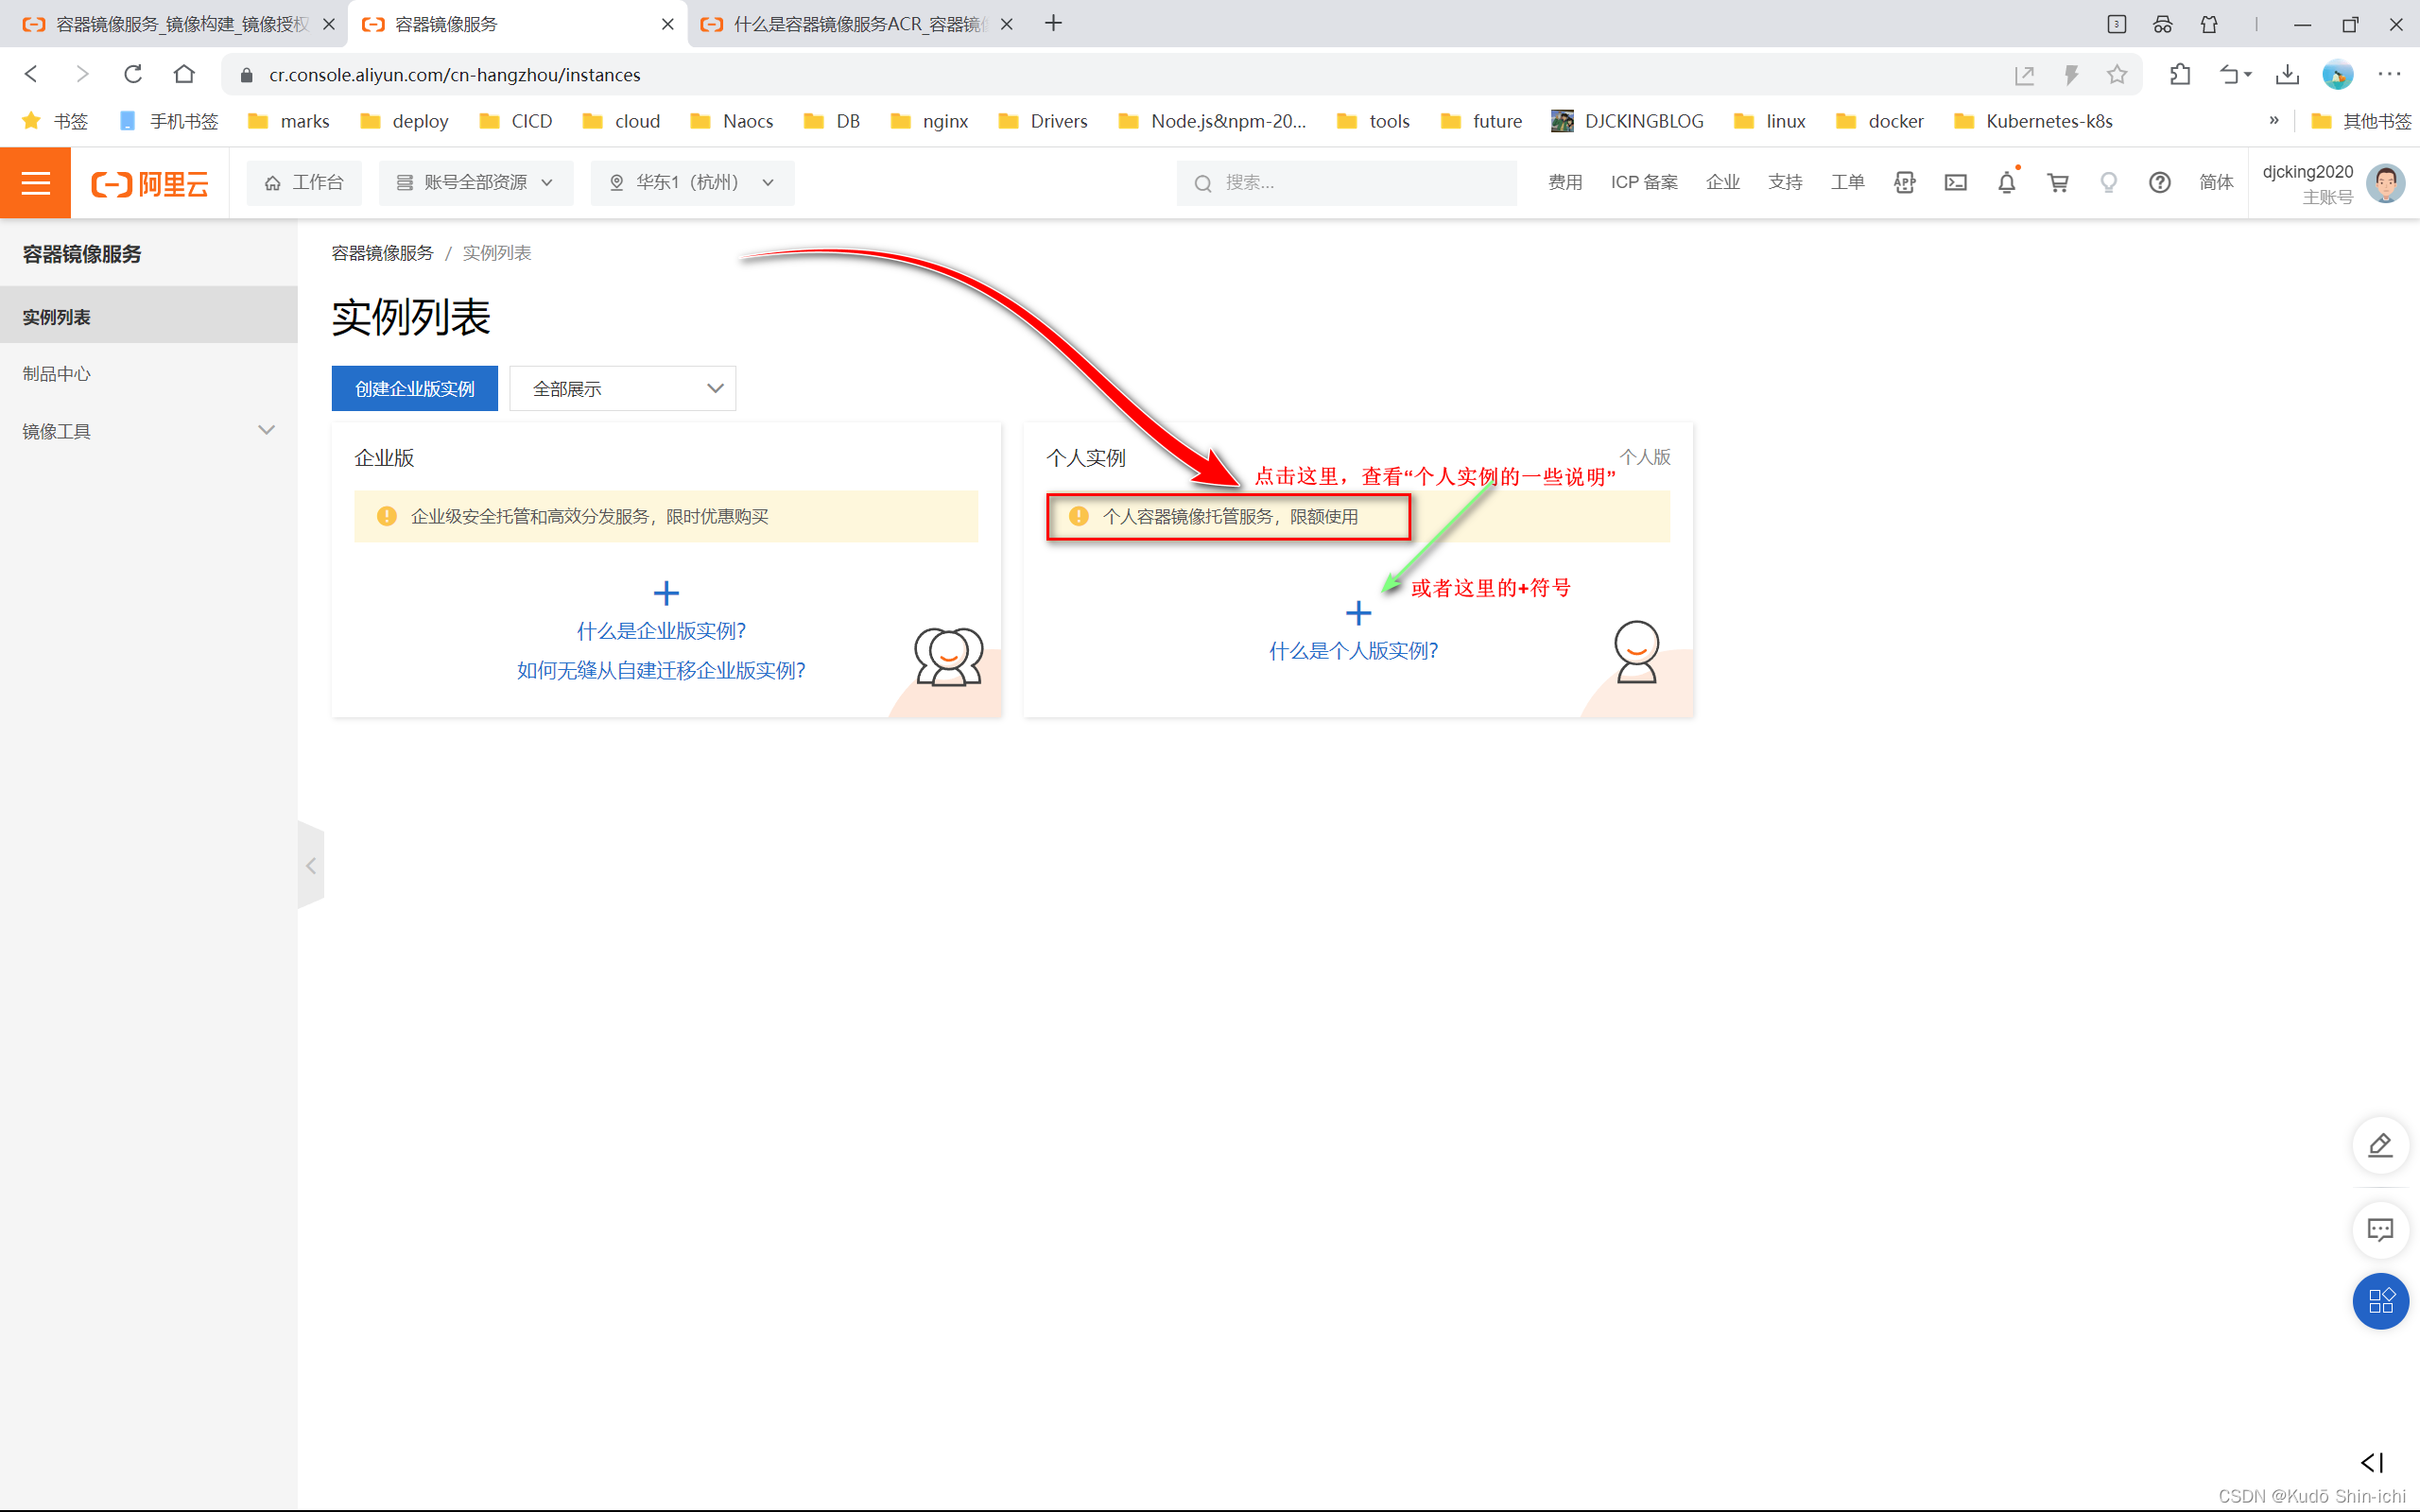Click the 创建企业版实例 button
This screenshot has height=1512, width=2420.
click(414, 389)
